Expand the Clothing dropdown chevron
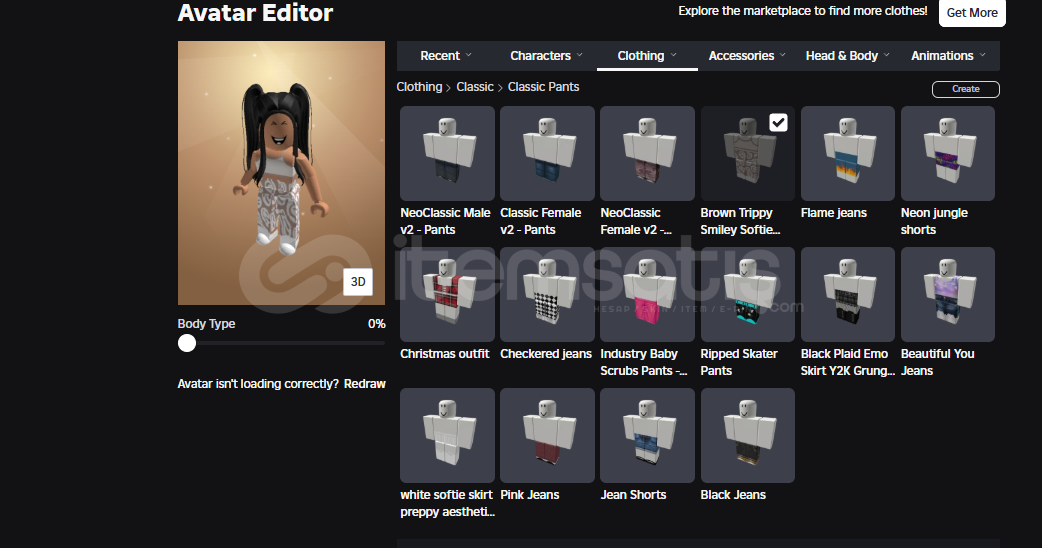 [673, 55]
